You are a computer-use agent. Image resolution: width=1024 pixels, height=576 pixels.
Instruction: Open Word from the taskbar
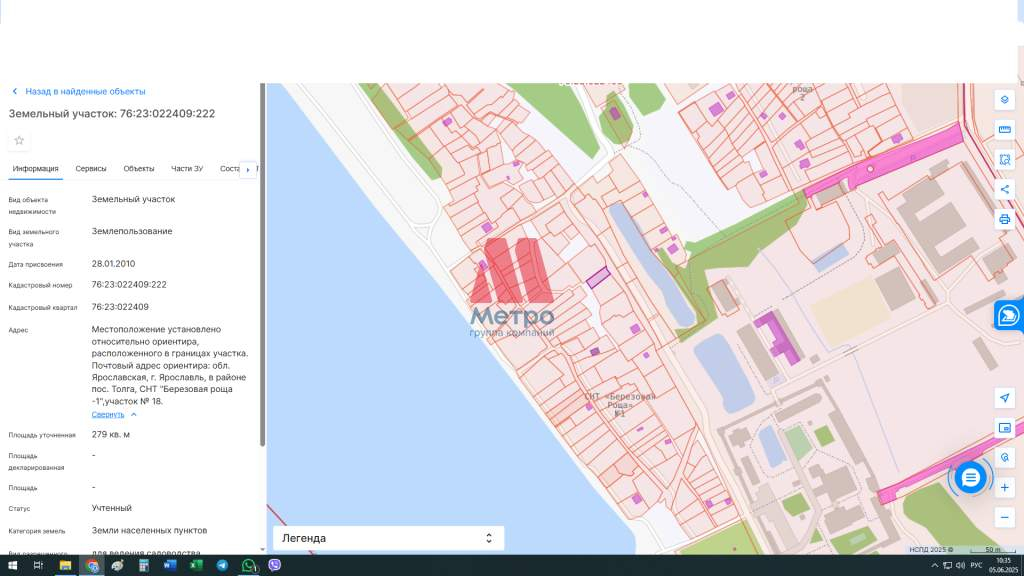170,566
